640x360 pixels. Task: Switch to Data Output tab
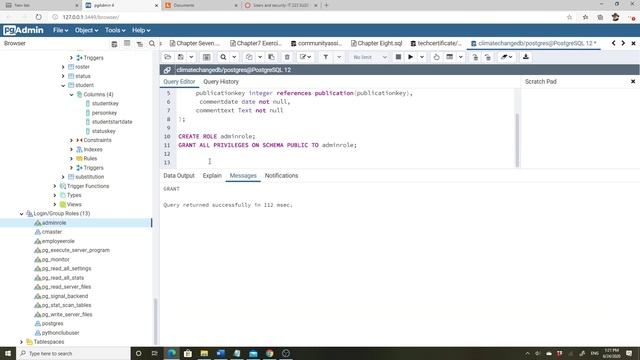tap(179, 176)
